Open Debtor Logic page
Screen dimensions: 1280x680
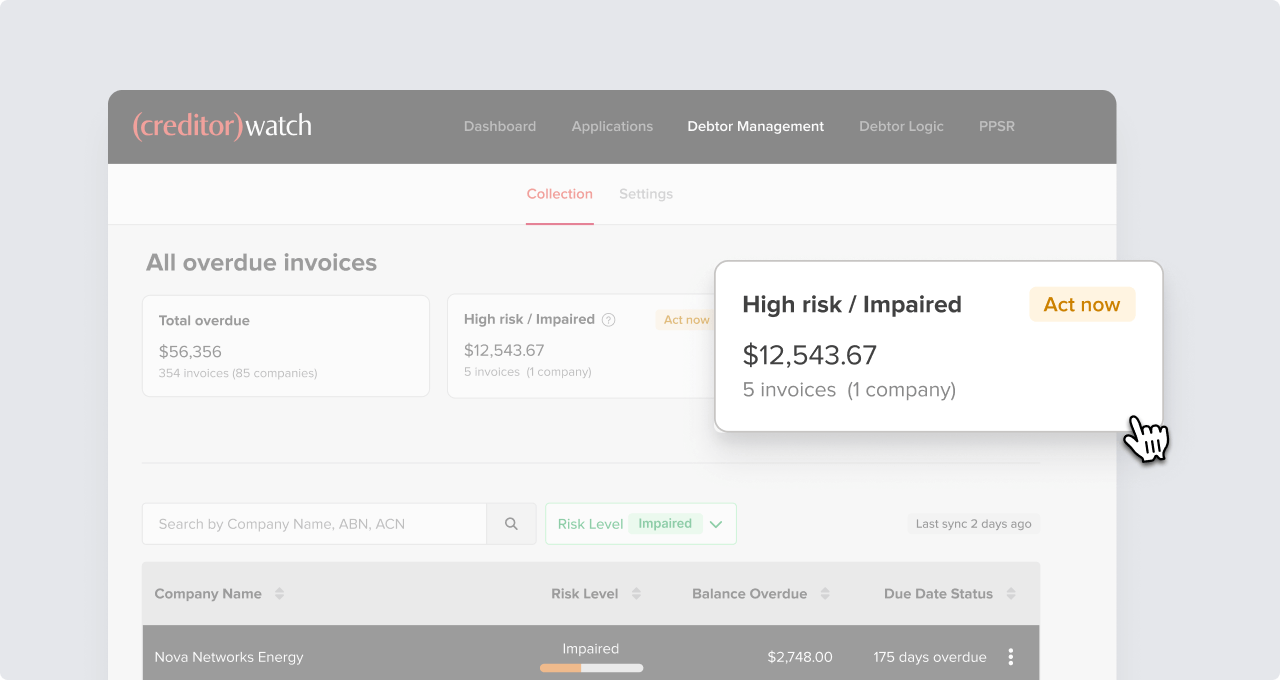tap(901, 127)
